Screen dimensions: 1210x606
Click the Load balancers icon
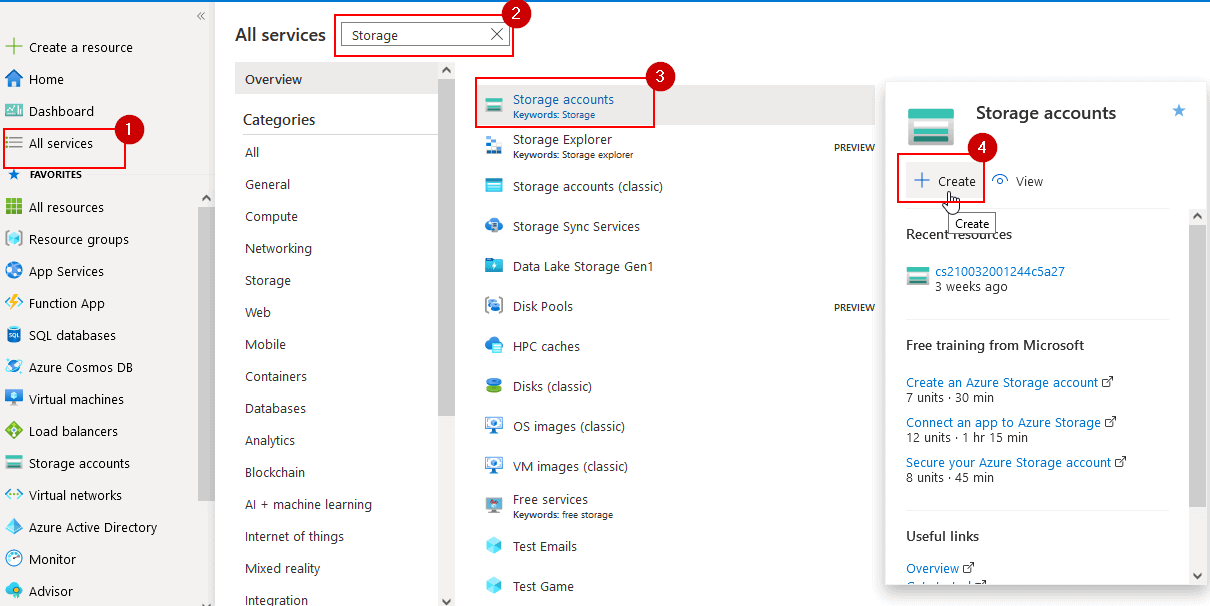coord(14,431)
